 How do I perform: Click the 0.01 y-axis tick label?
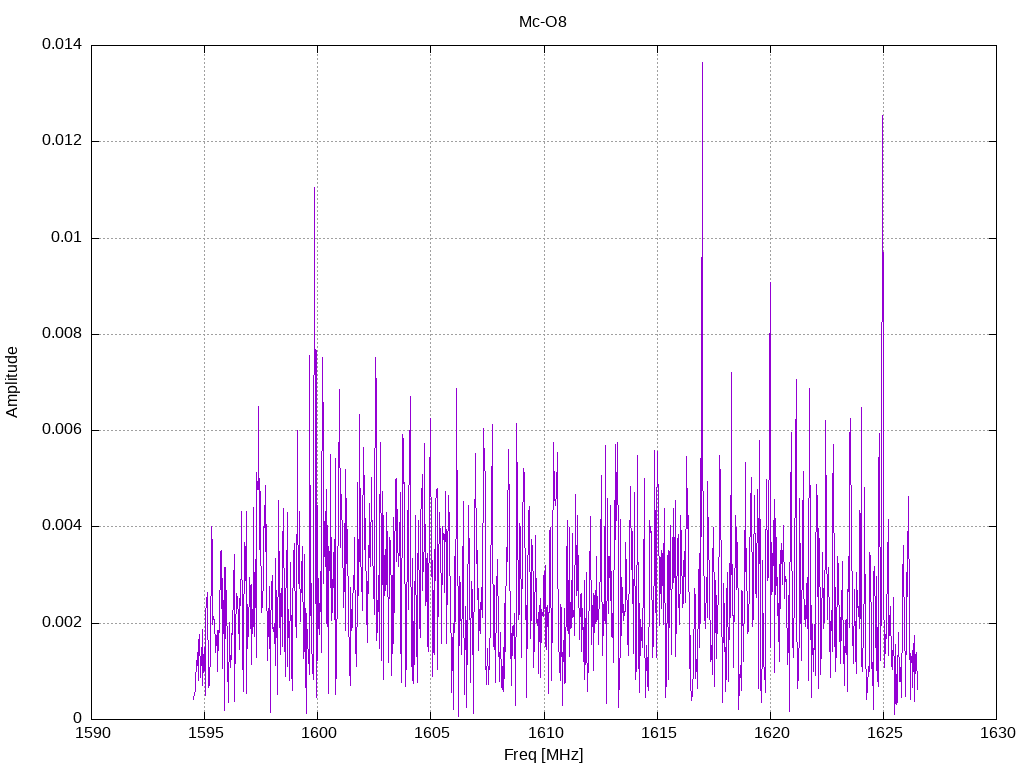67,237
